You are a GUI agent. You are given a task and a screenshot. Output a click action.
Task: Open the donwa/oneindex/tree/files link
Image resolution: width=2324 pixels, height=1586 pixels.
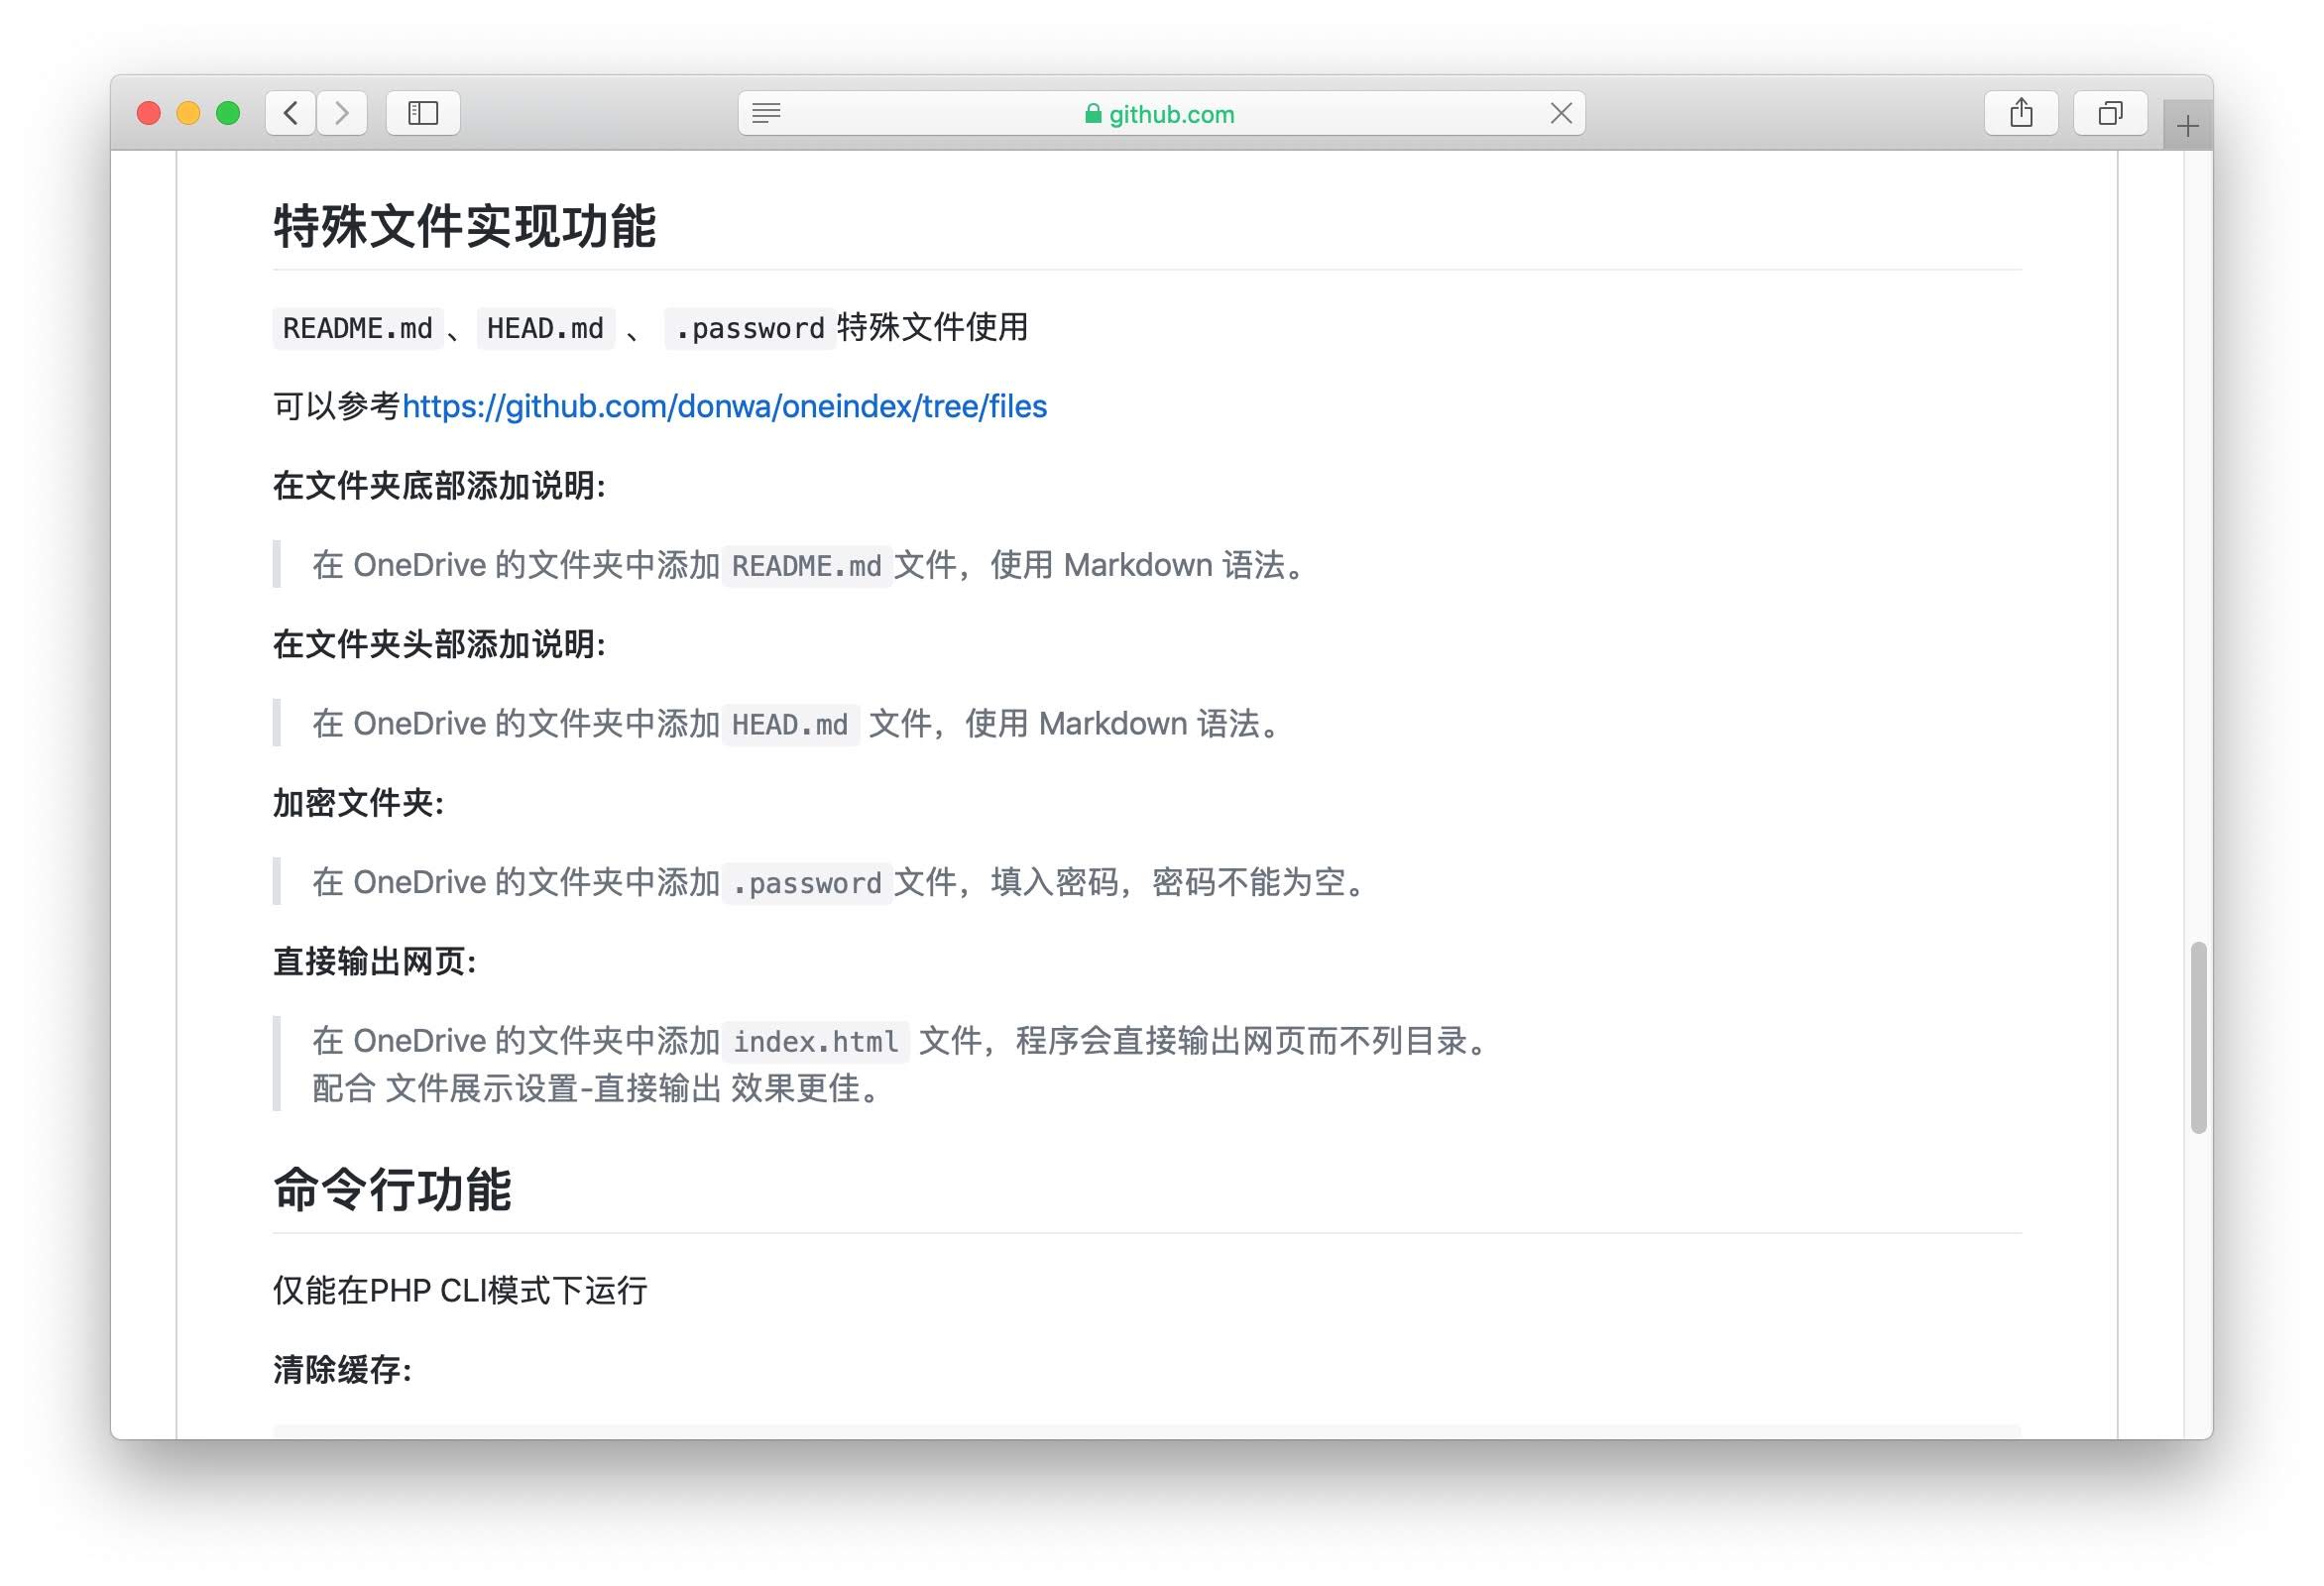pyautogui.click(x=724, y=406)
